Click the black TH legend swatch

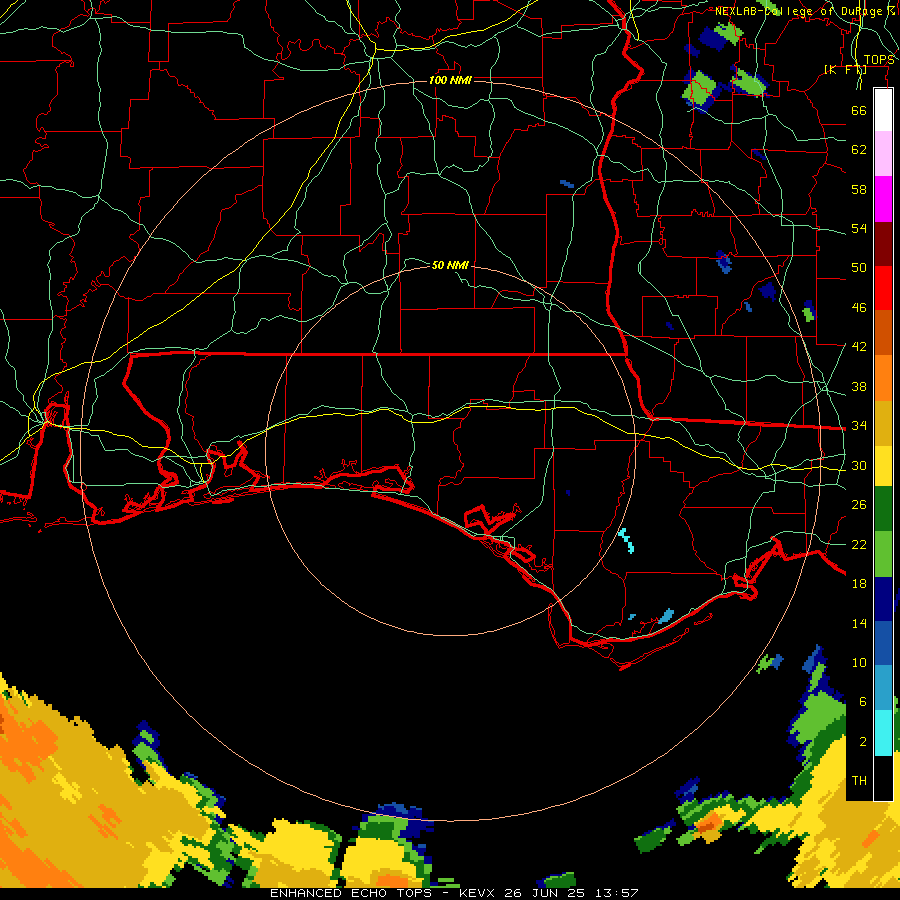883,778
